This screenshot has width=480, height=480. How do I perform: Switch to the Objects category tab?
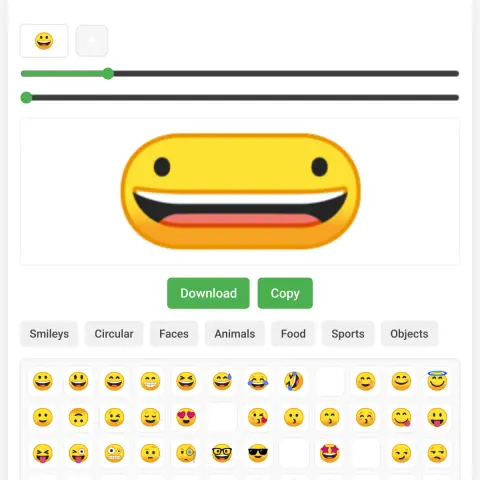coord(409,334)
